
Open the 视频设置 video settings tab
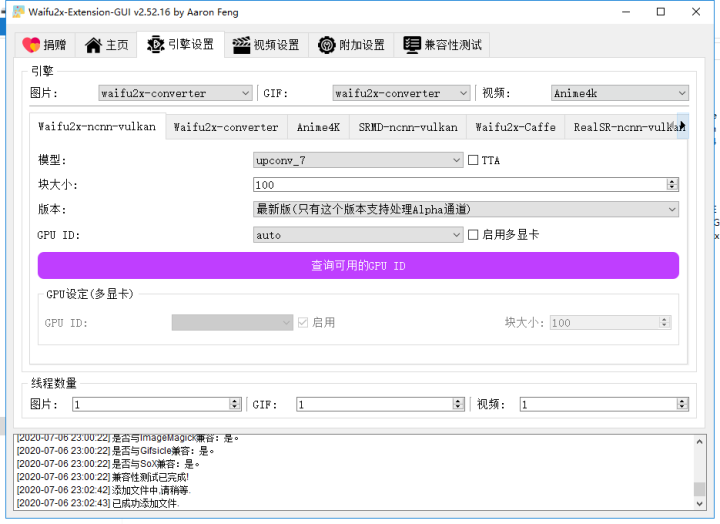(x=266, y=45)
